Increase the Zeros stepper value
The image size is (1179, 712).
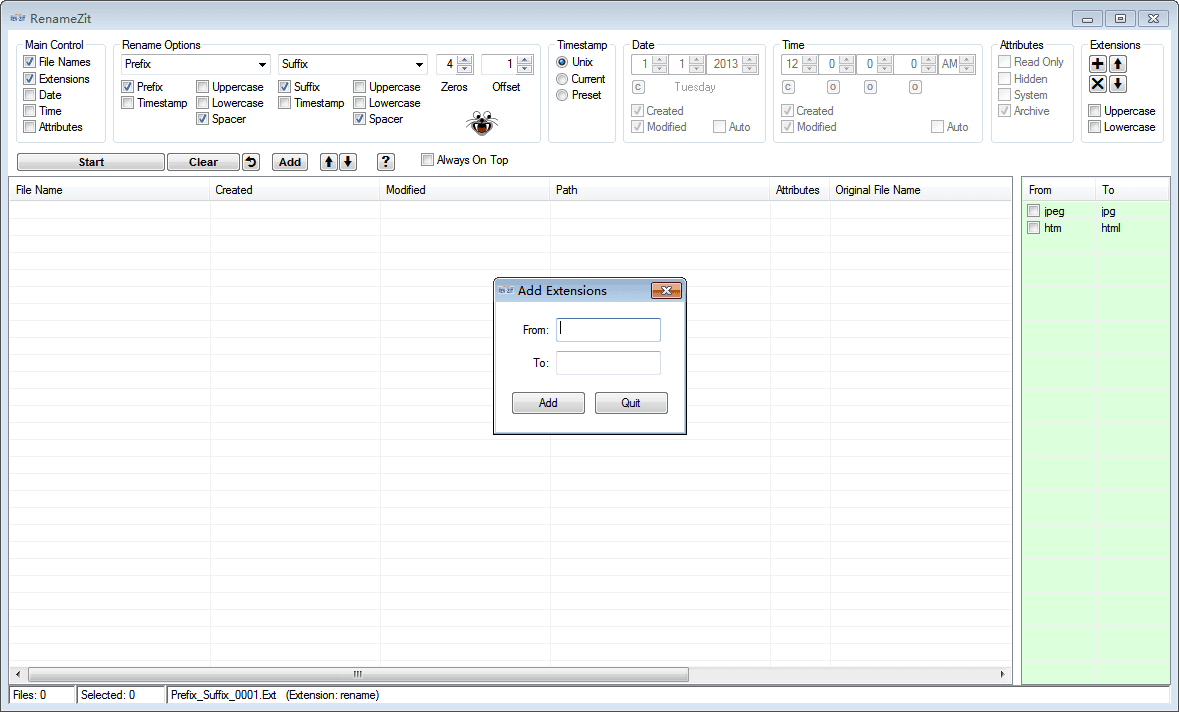[465, 59]
